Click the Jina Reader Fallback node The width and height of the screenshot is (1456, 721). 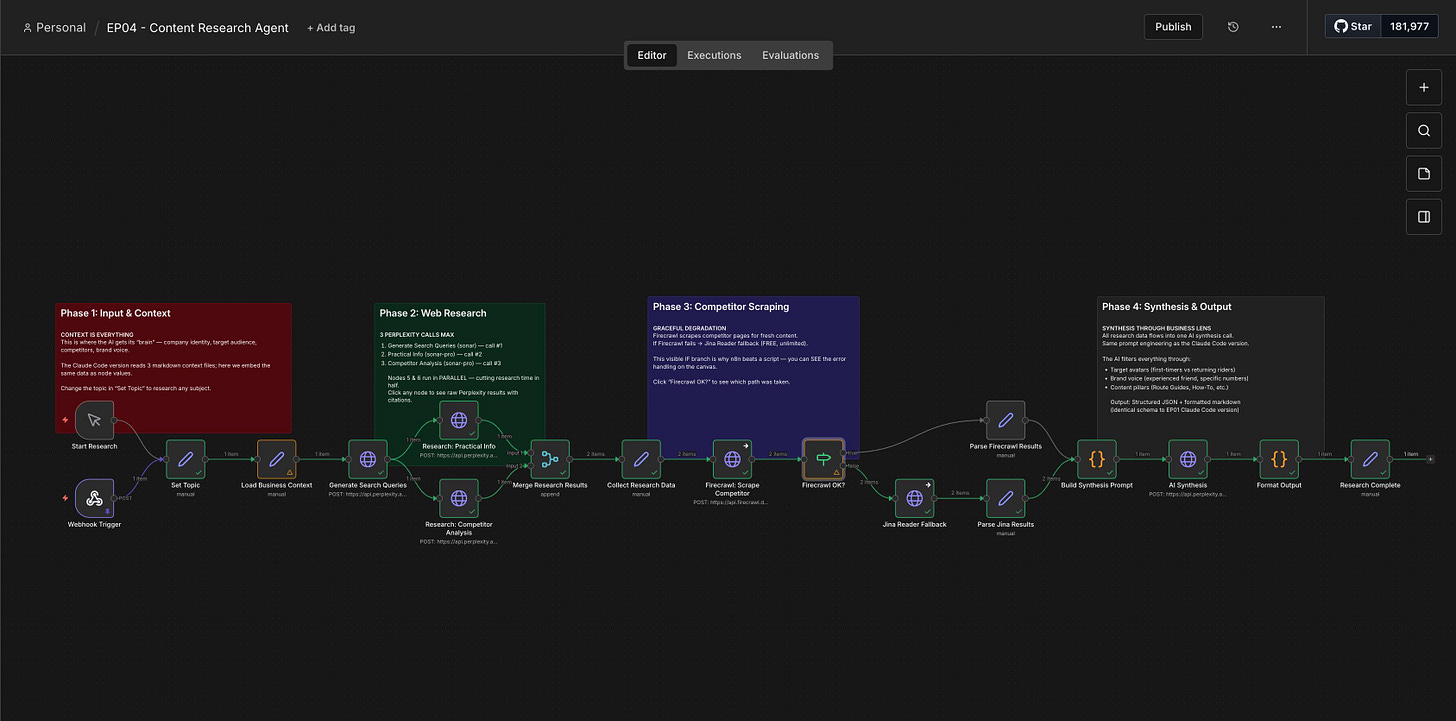[914, 498]
